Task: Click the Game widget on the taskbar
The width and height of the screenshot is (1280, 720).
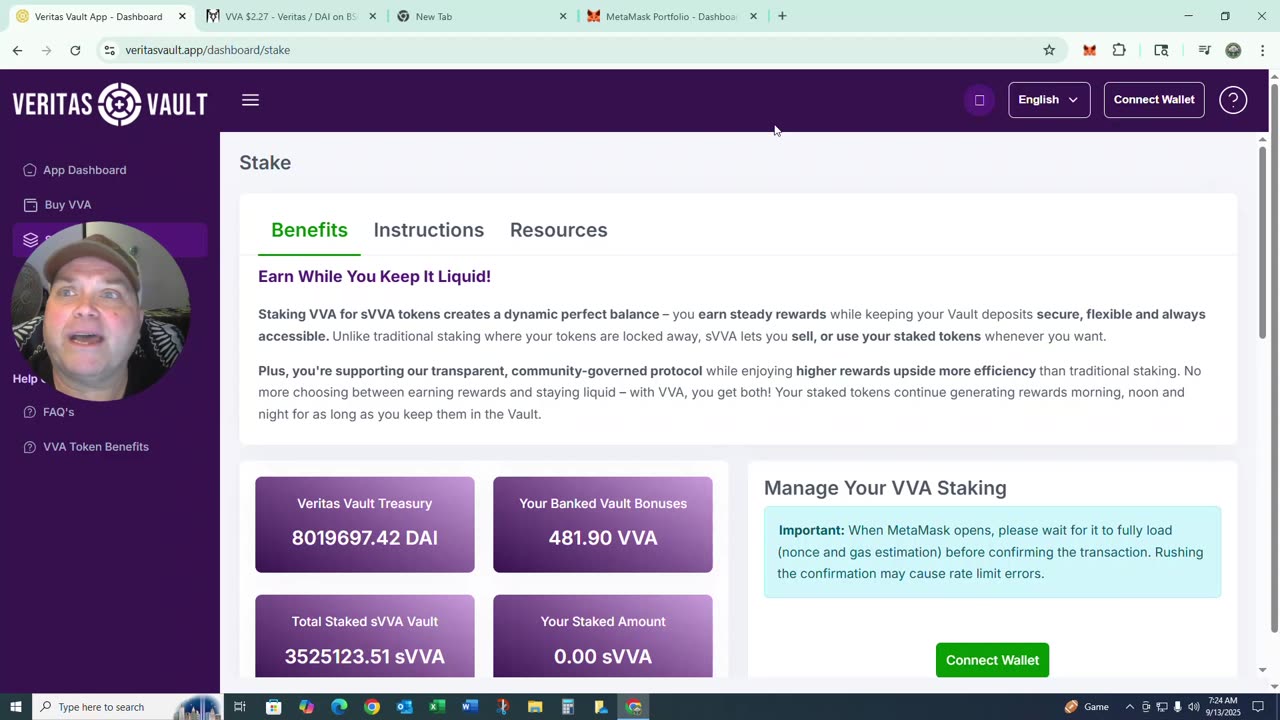Action: click(x=1087, y=707)
